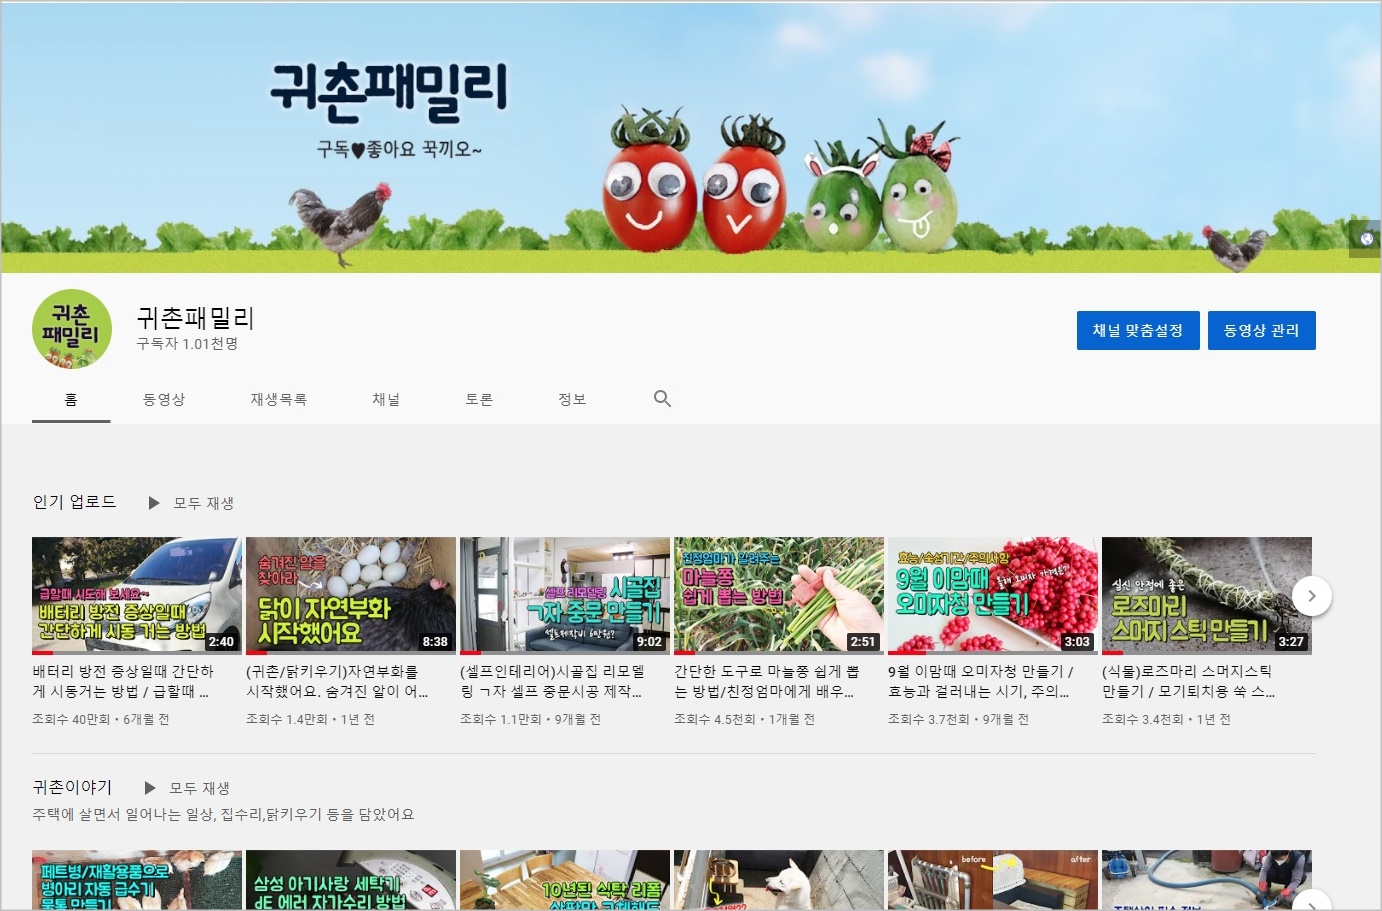Click the 3:27 duration badge
The width and height of the screenshot is (1382, 911).
point(1291,642)
